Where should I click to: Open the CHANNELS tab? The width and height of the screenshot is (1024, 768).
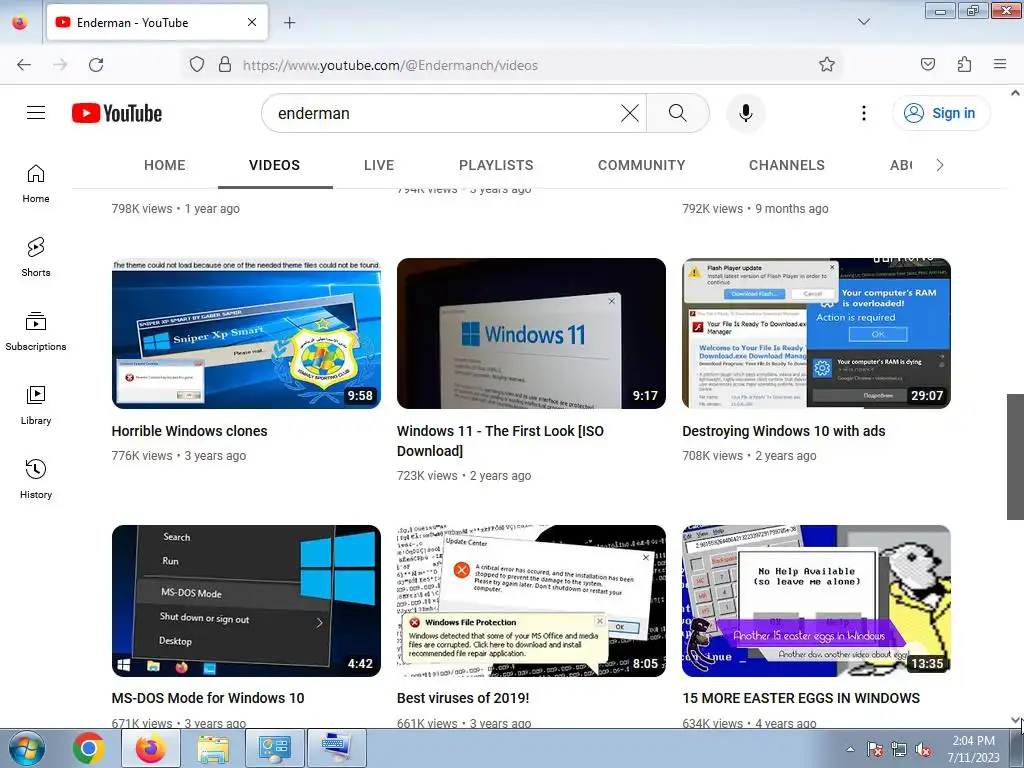point(787,165)
